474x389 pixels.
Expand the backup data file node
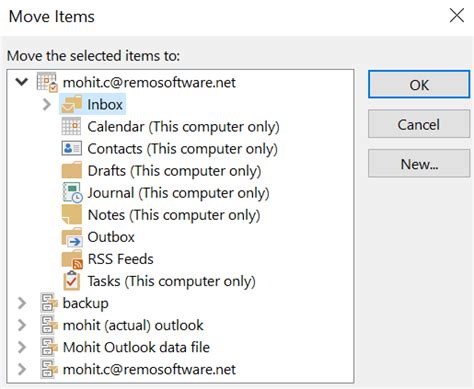(22, 303)
